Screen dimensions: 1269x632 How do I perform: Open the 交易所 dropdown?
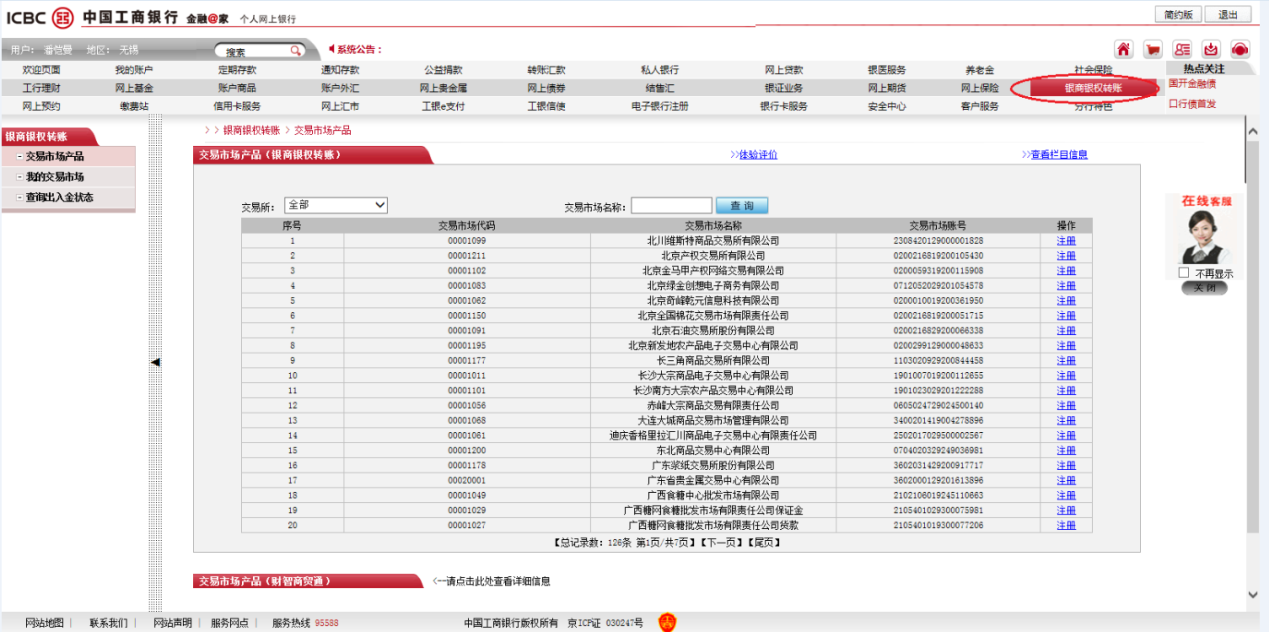(336, 205)
